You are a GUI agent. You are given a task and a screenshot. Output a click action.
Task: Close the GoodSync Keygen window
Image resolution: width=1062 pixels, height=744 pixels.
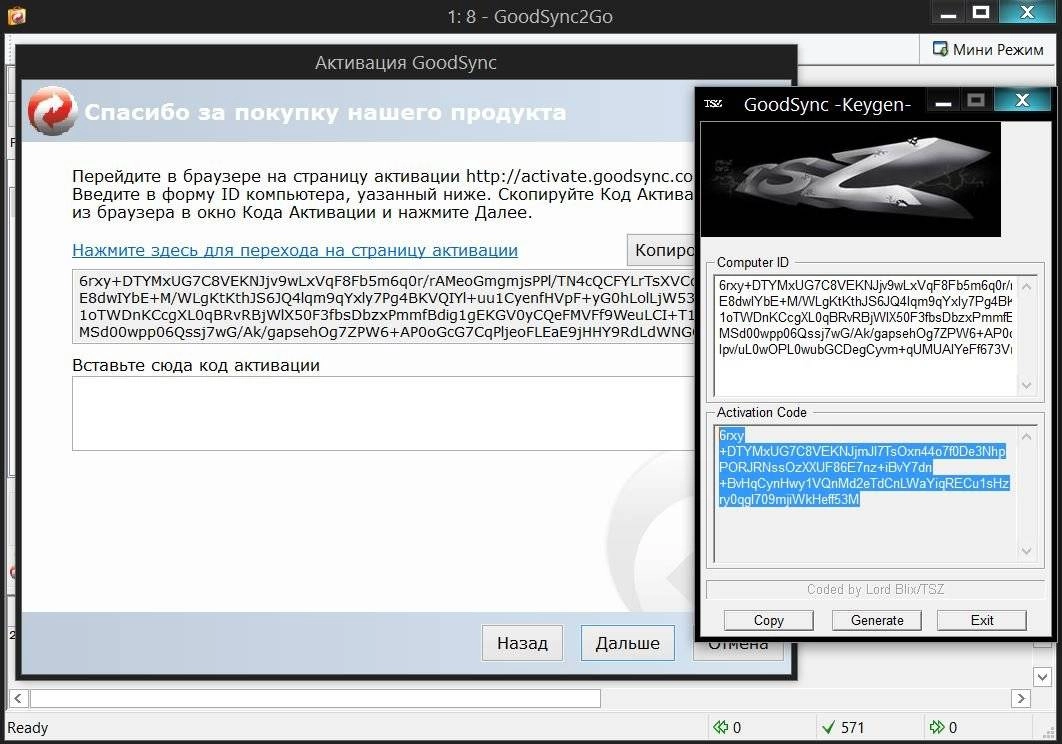point(1023,100)
